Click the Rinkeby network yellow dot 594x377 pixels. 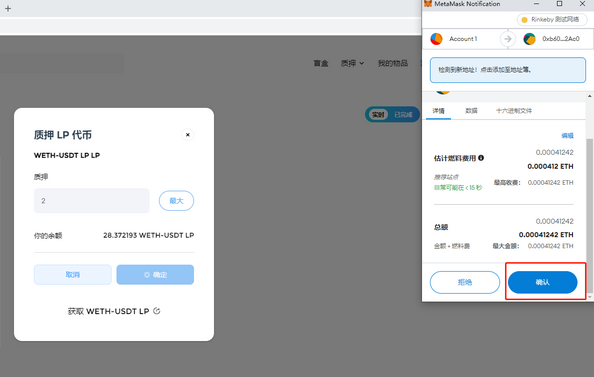524,20
